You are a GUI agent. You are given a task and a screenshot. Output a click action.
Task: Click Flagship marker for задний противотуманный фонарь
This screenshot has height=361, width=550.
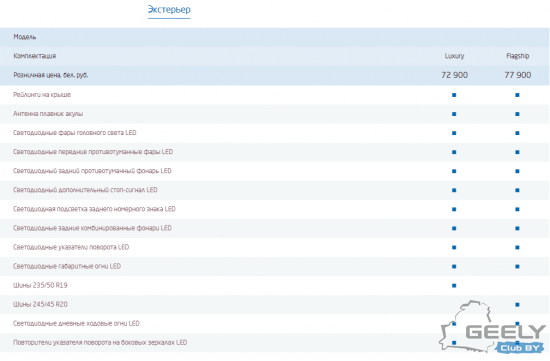pyautogui.click(x=517, y=171)
